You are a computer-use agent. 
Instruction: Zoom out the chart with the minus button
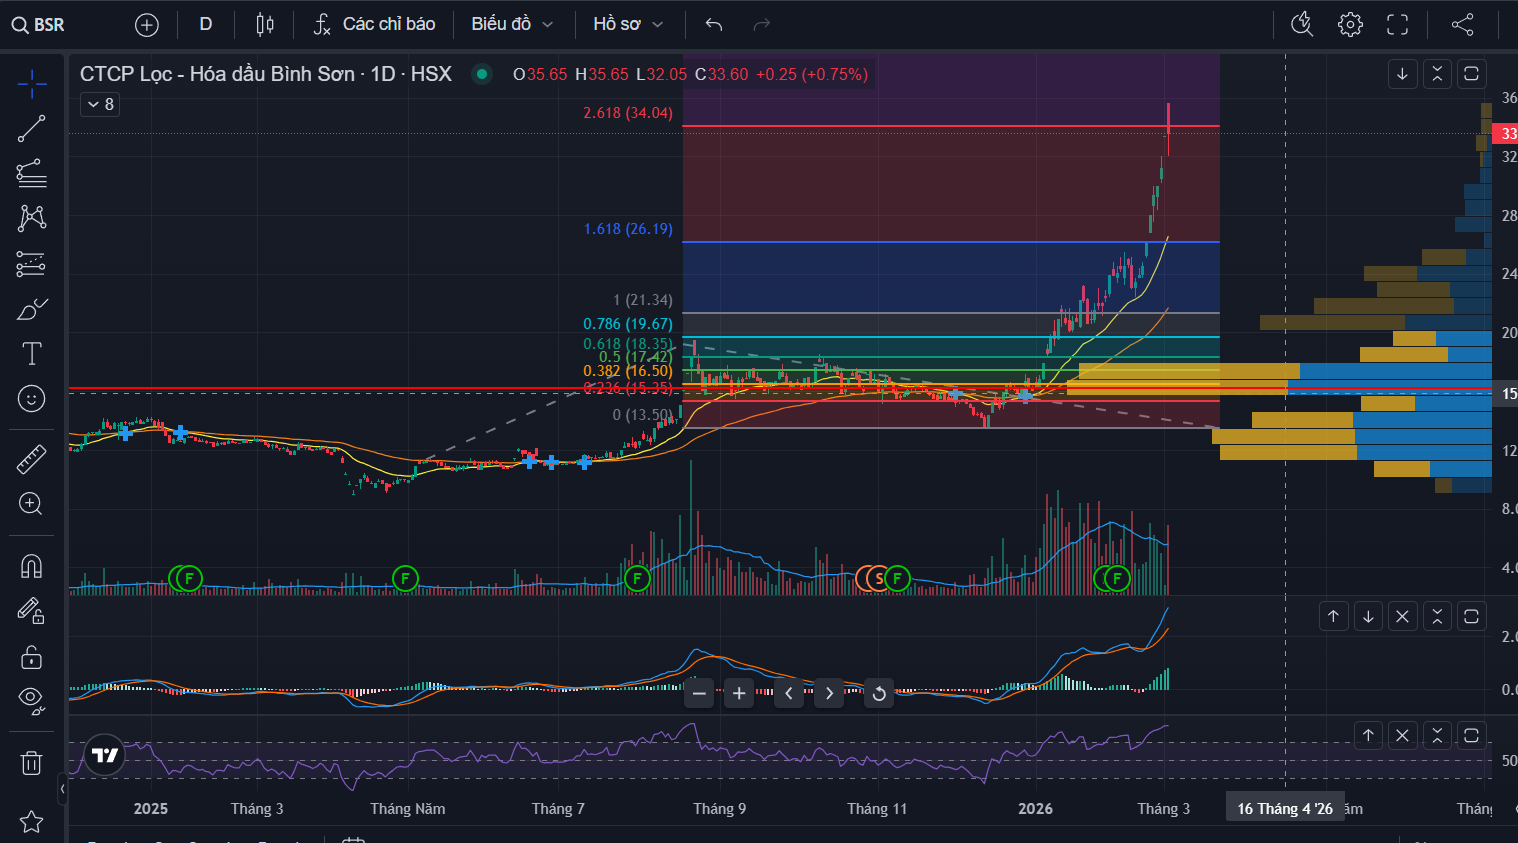(x=699, y=693)
